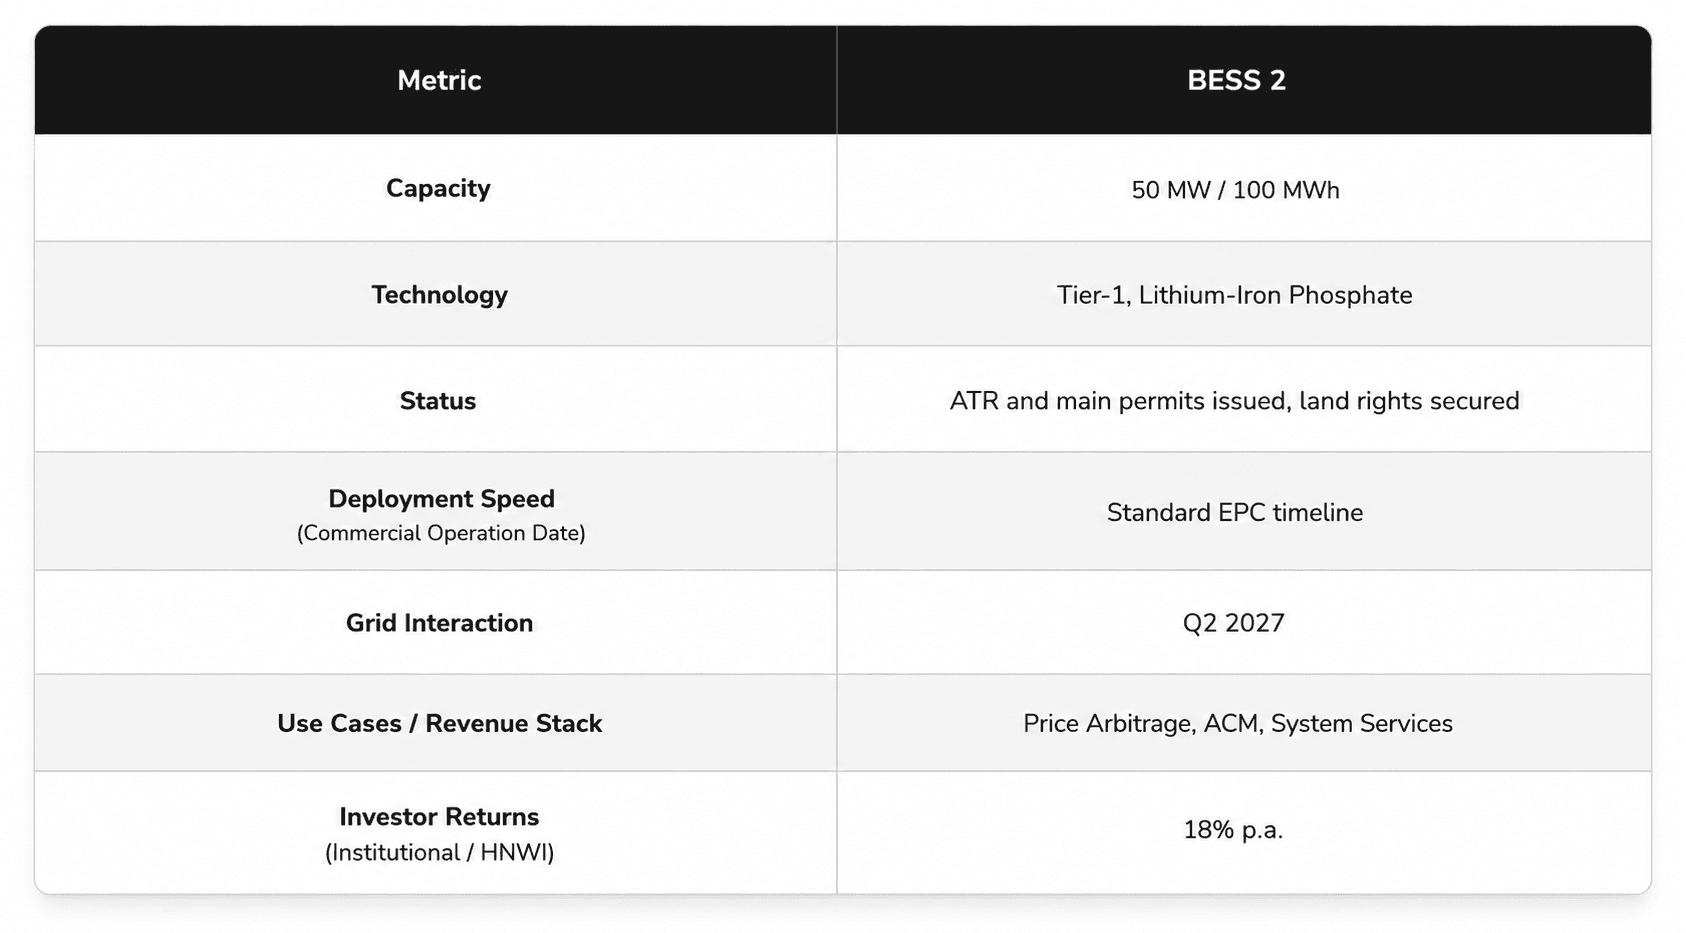The height and width of the screenshot is (933, 1686).
Task: Select the BESS 2 column header
Action: point(1236,80)
